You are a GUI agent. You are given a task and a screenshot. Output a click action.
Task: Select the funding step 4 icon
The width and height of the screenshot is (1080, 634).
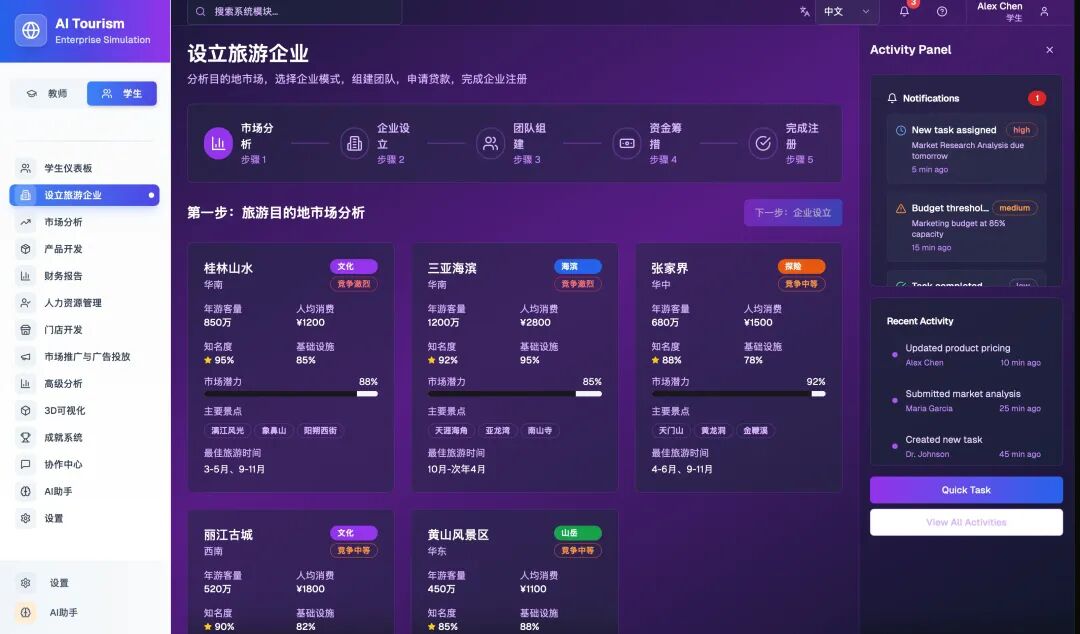(627, 143)
